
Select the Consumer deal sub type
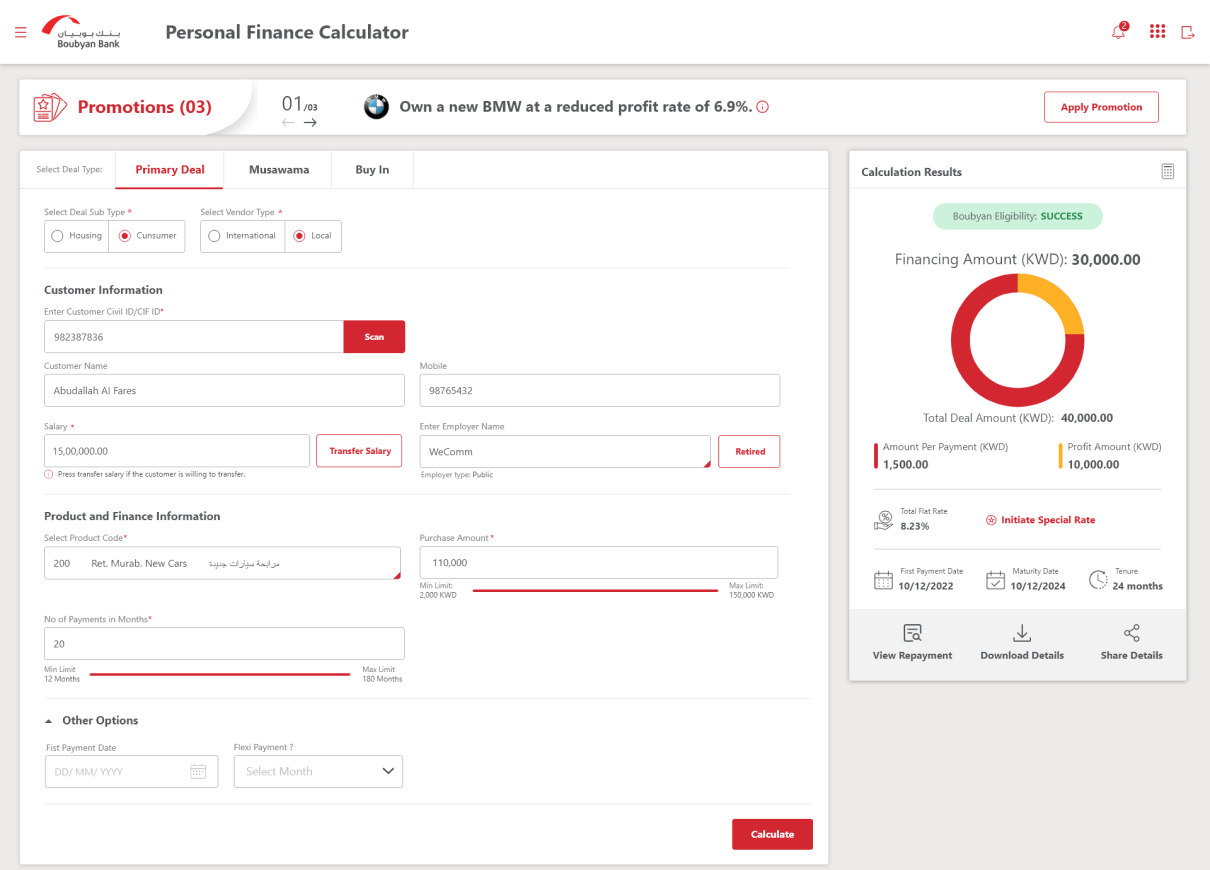coord(147,236)
